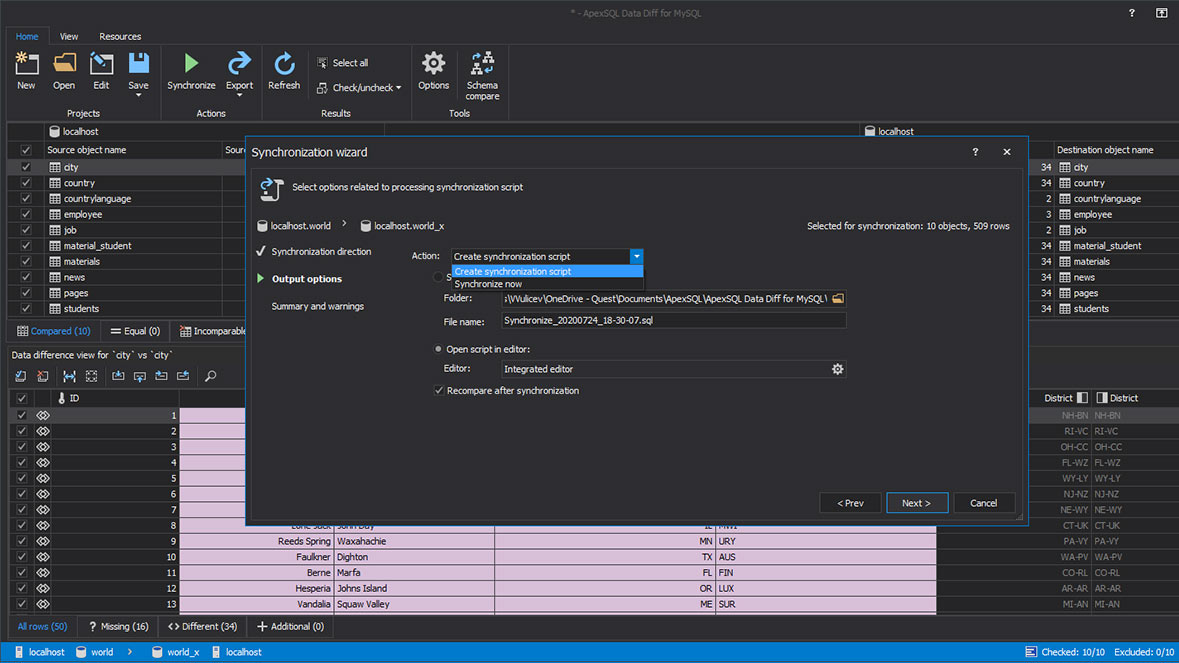1179x663 pixels.
Task: Uncheck Recompare after synchronization
Action: [x=438, y=390]
